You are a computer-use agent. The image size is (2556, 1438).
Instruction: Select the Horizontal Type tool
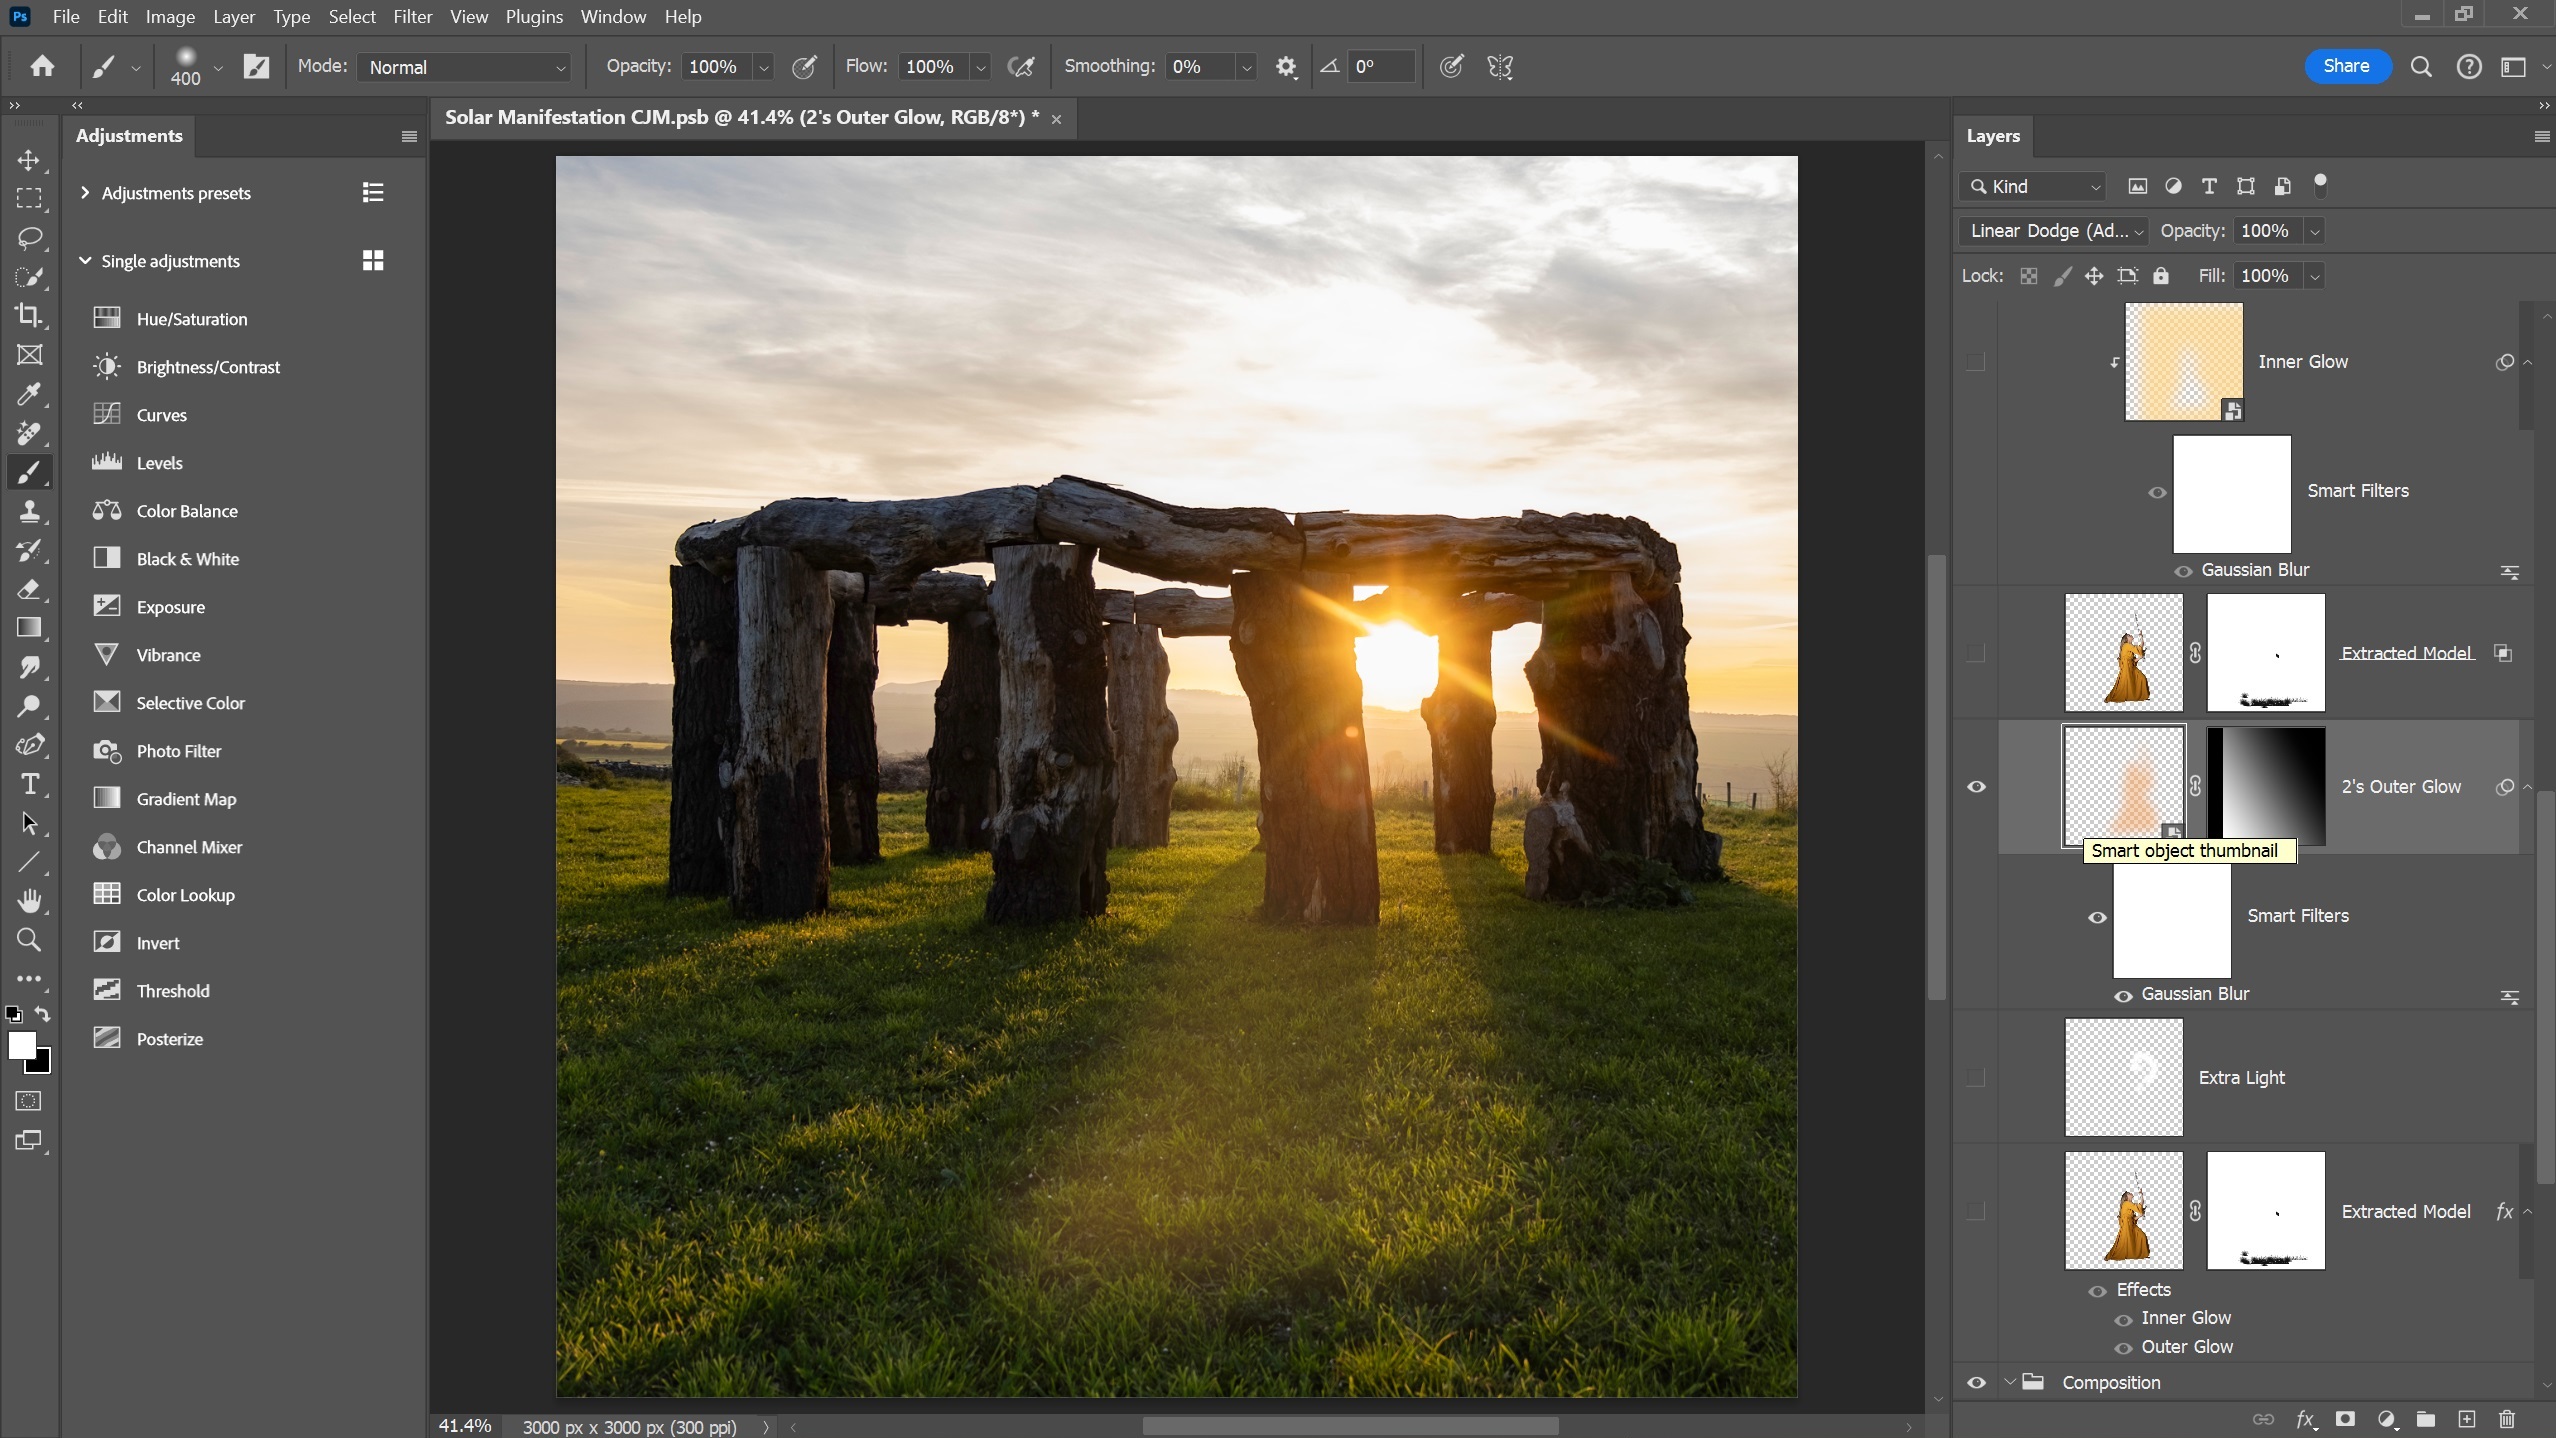coord(29,784)
